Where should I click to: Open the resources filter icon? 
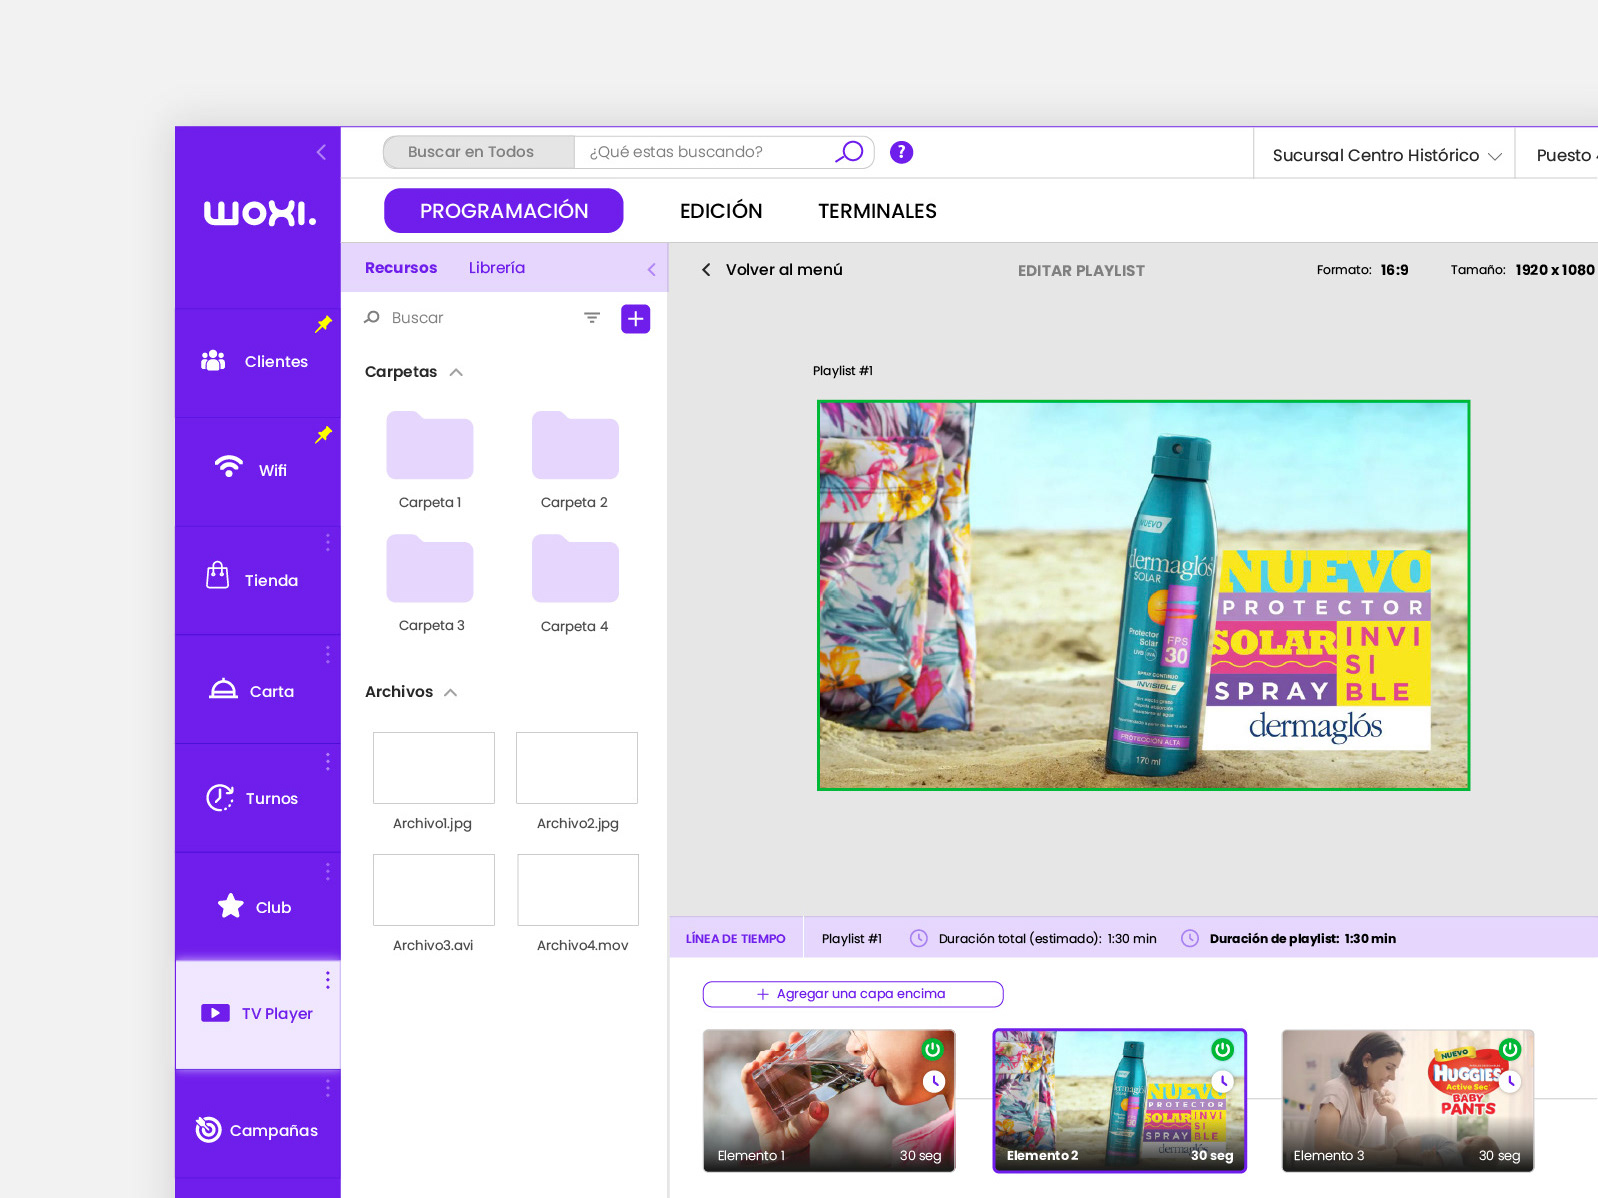point(592,318)
